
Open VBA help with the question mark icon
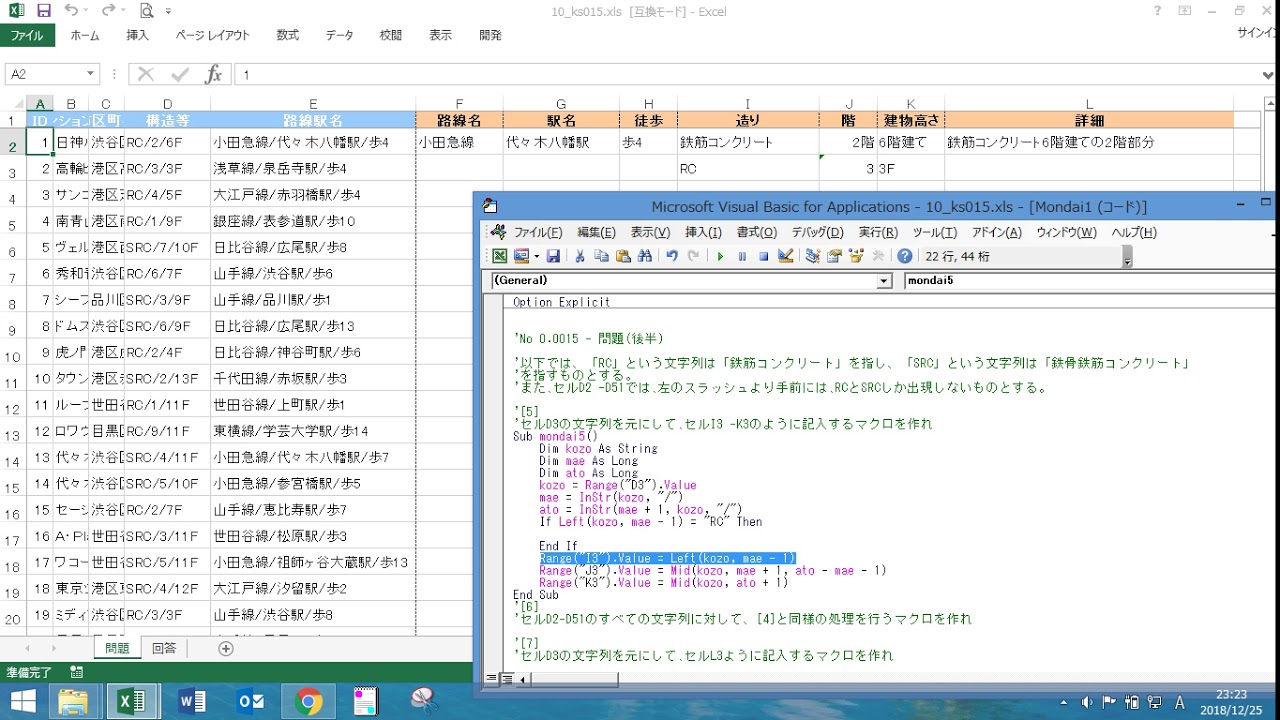(x=904, y=256)
